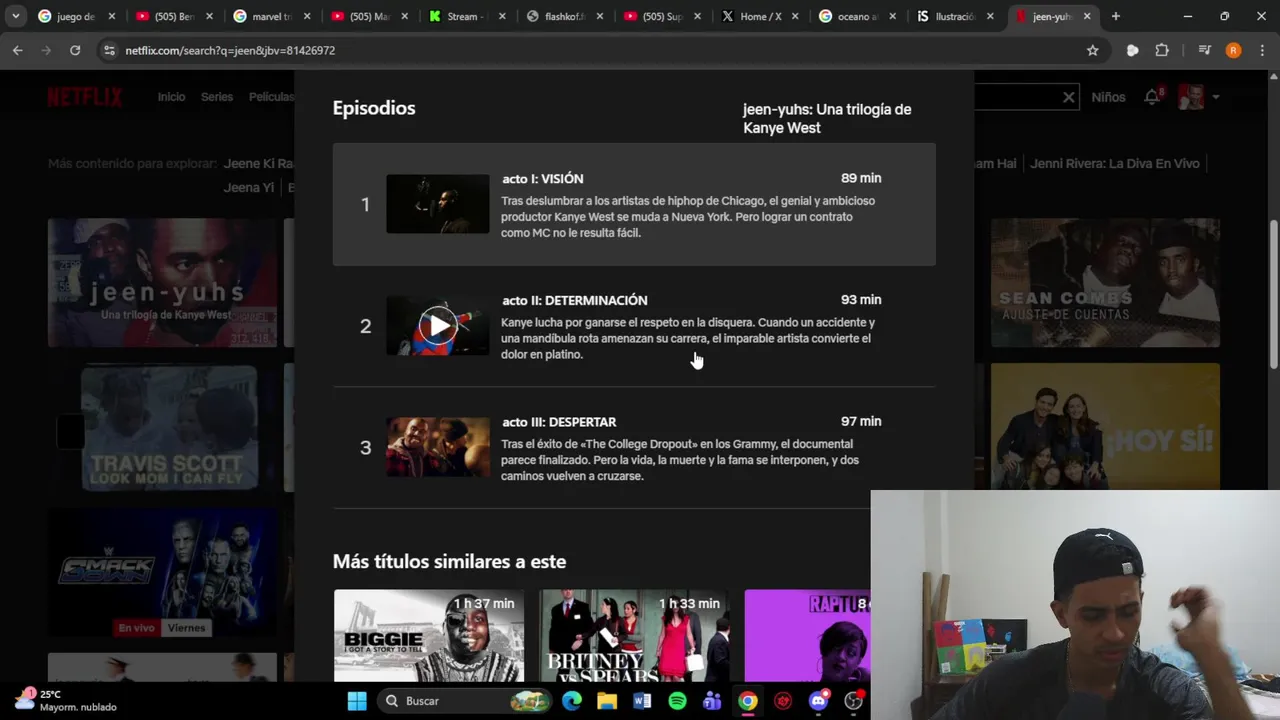Click the acto I: VISIÓN episode title
This screenshot has width=1280, height=720.
[x=543, y=179]
